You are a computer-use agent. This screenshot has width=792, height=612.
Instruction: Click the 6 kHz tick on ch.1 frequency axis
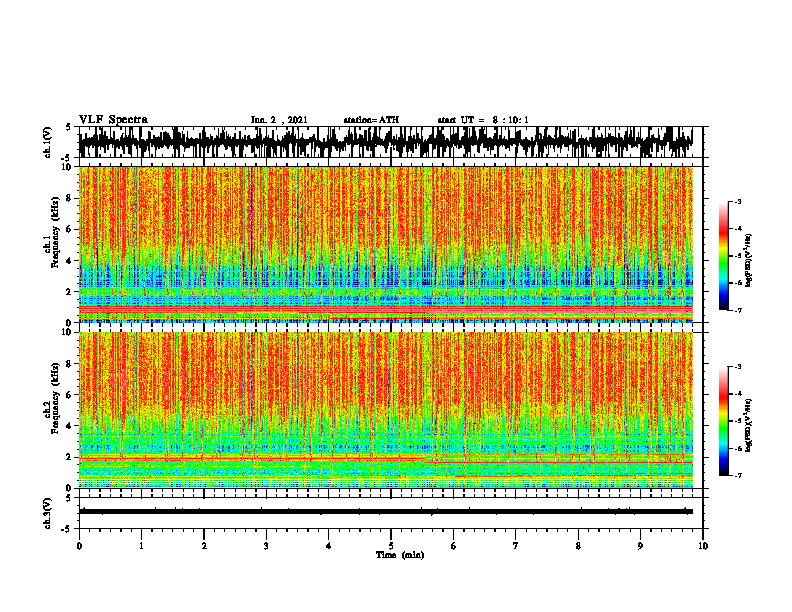(x=70, y=229)
